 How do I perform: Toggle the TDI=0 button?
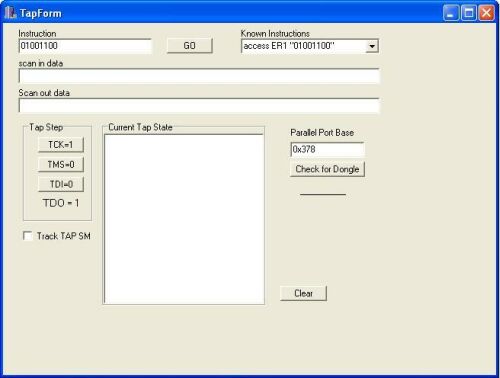click(x=61, y=184)
